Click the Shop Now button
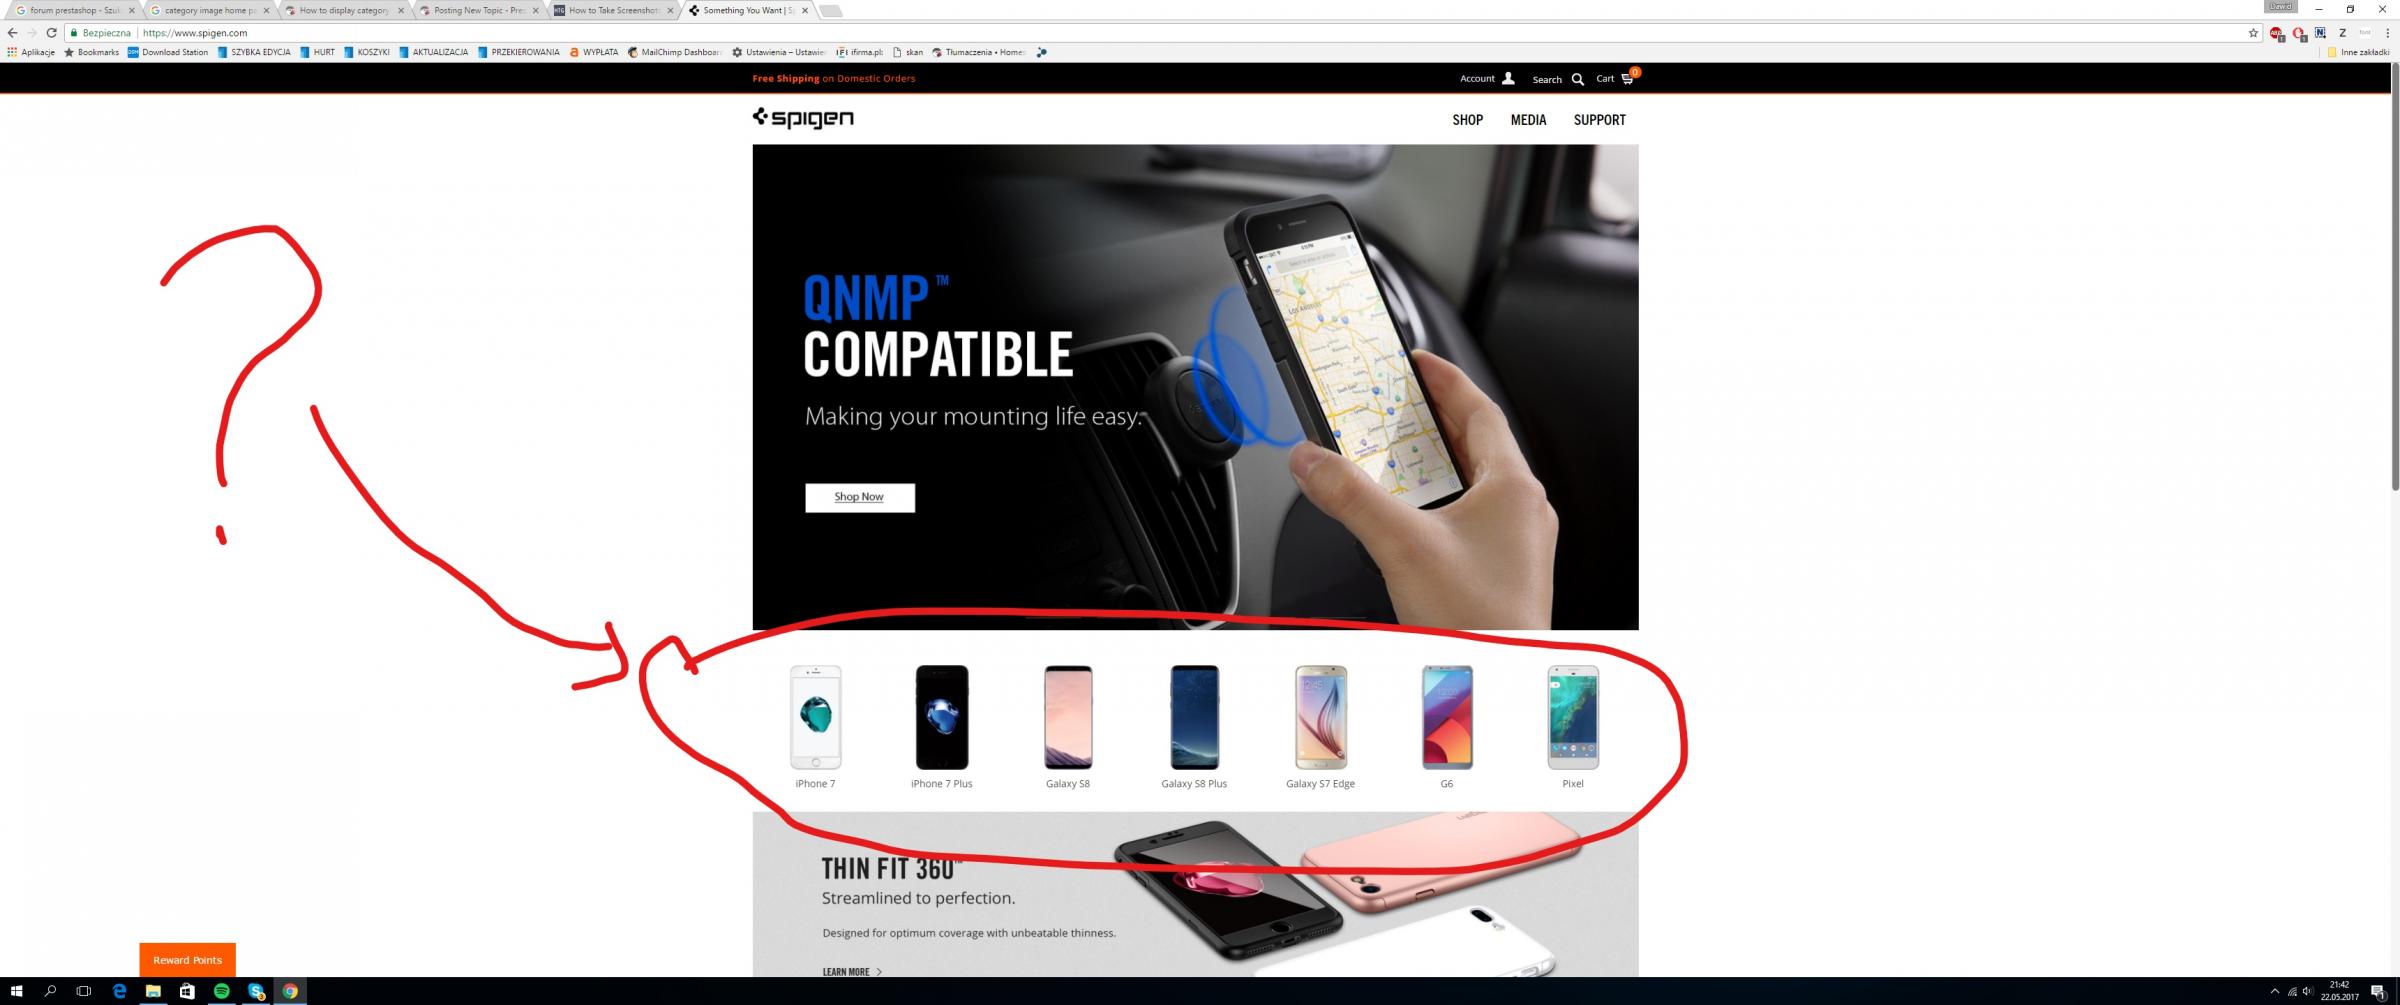 pyautogui.click(x=859, y=497)
